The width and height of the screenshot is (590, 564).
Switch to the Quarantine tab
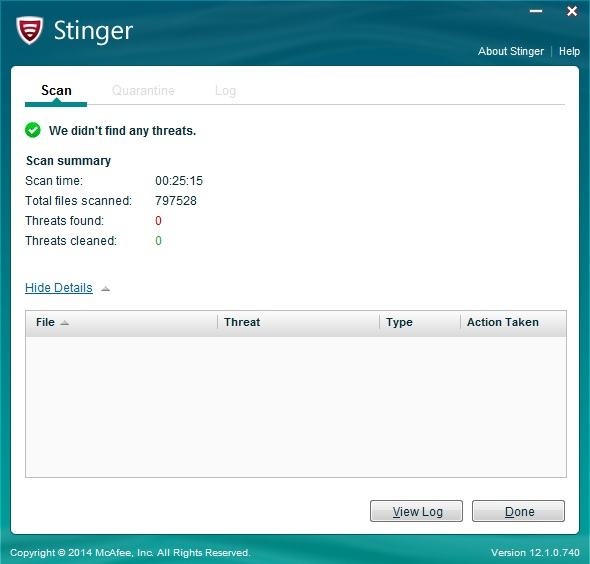click(143, 91)
